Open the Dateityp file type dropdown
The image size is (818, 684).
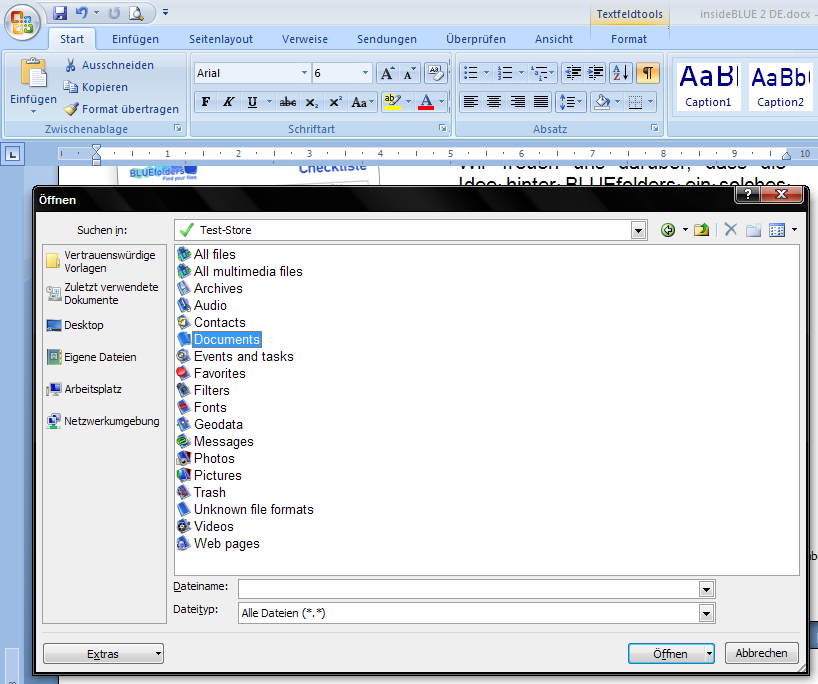[706, 613]
